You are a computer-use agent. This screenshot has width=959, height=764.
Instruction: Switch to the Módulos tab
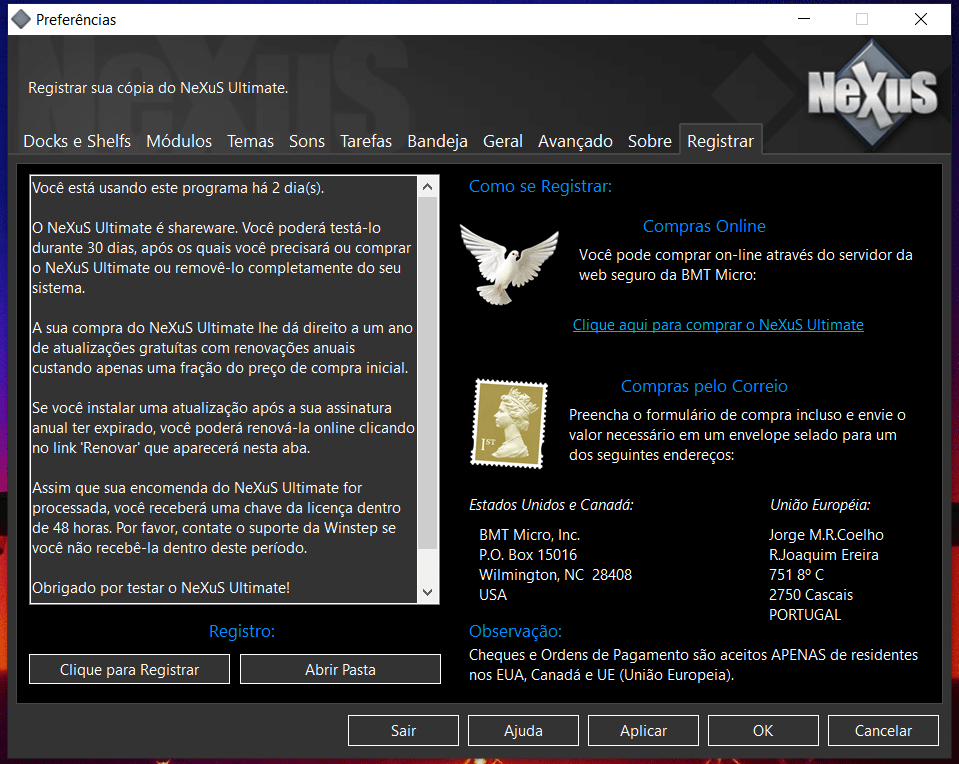(x=179, y=141)
